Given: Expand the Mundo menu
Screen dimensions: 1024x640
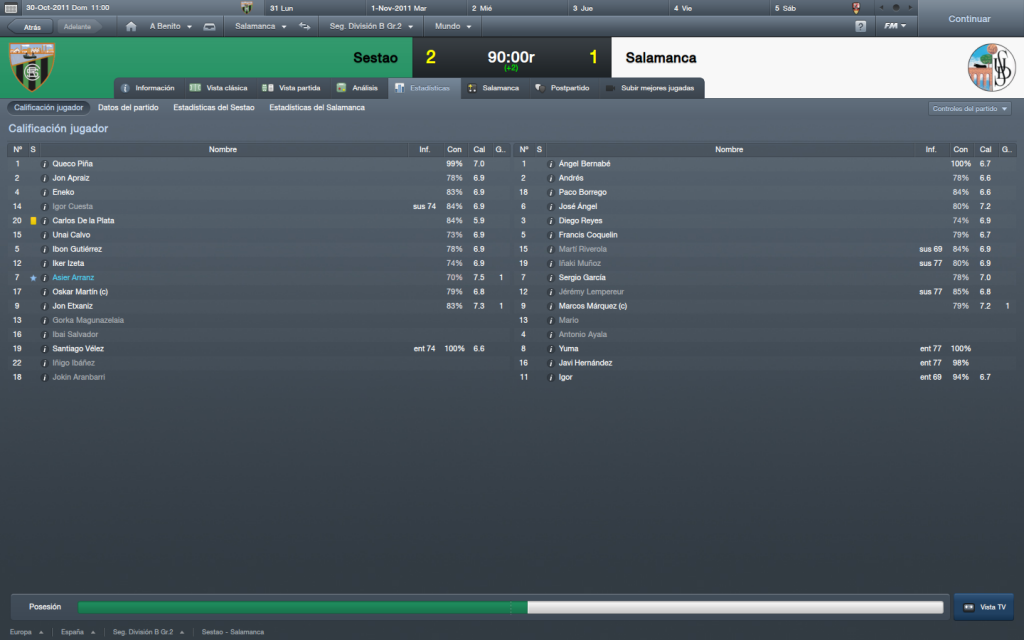Looking at the screenshot, I should point(453,27).
